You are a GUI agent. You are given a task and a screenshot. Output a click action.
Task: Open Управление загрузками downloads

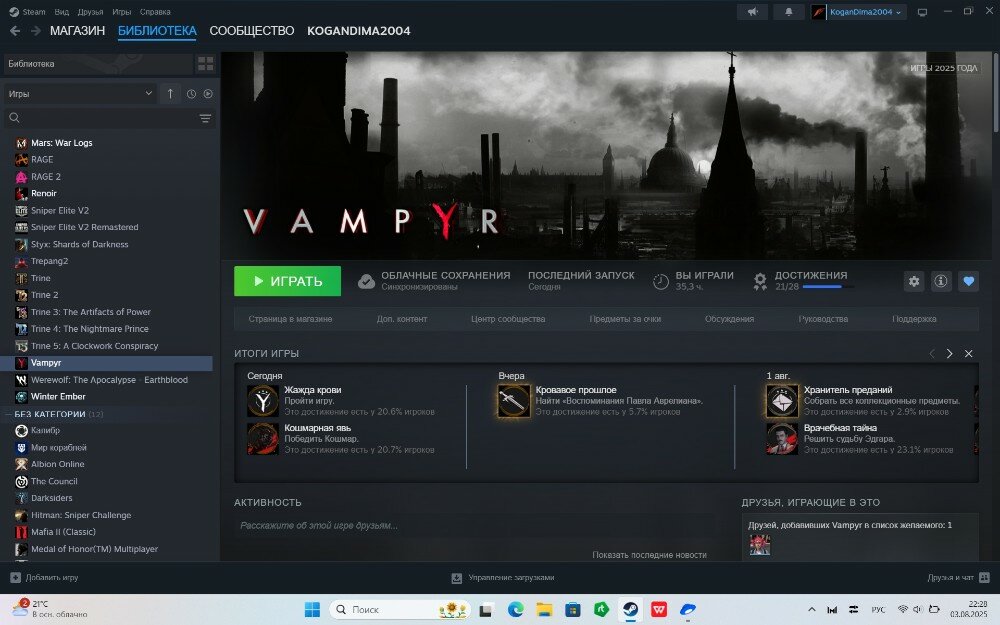tap(503, 578)
